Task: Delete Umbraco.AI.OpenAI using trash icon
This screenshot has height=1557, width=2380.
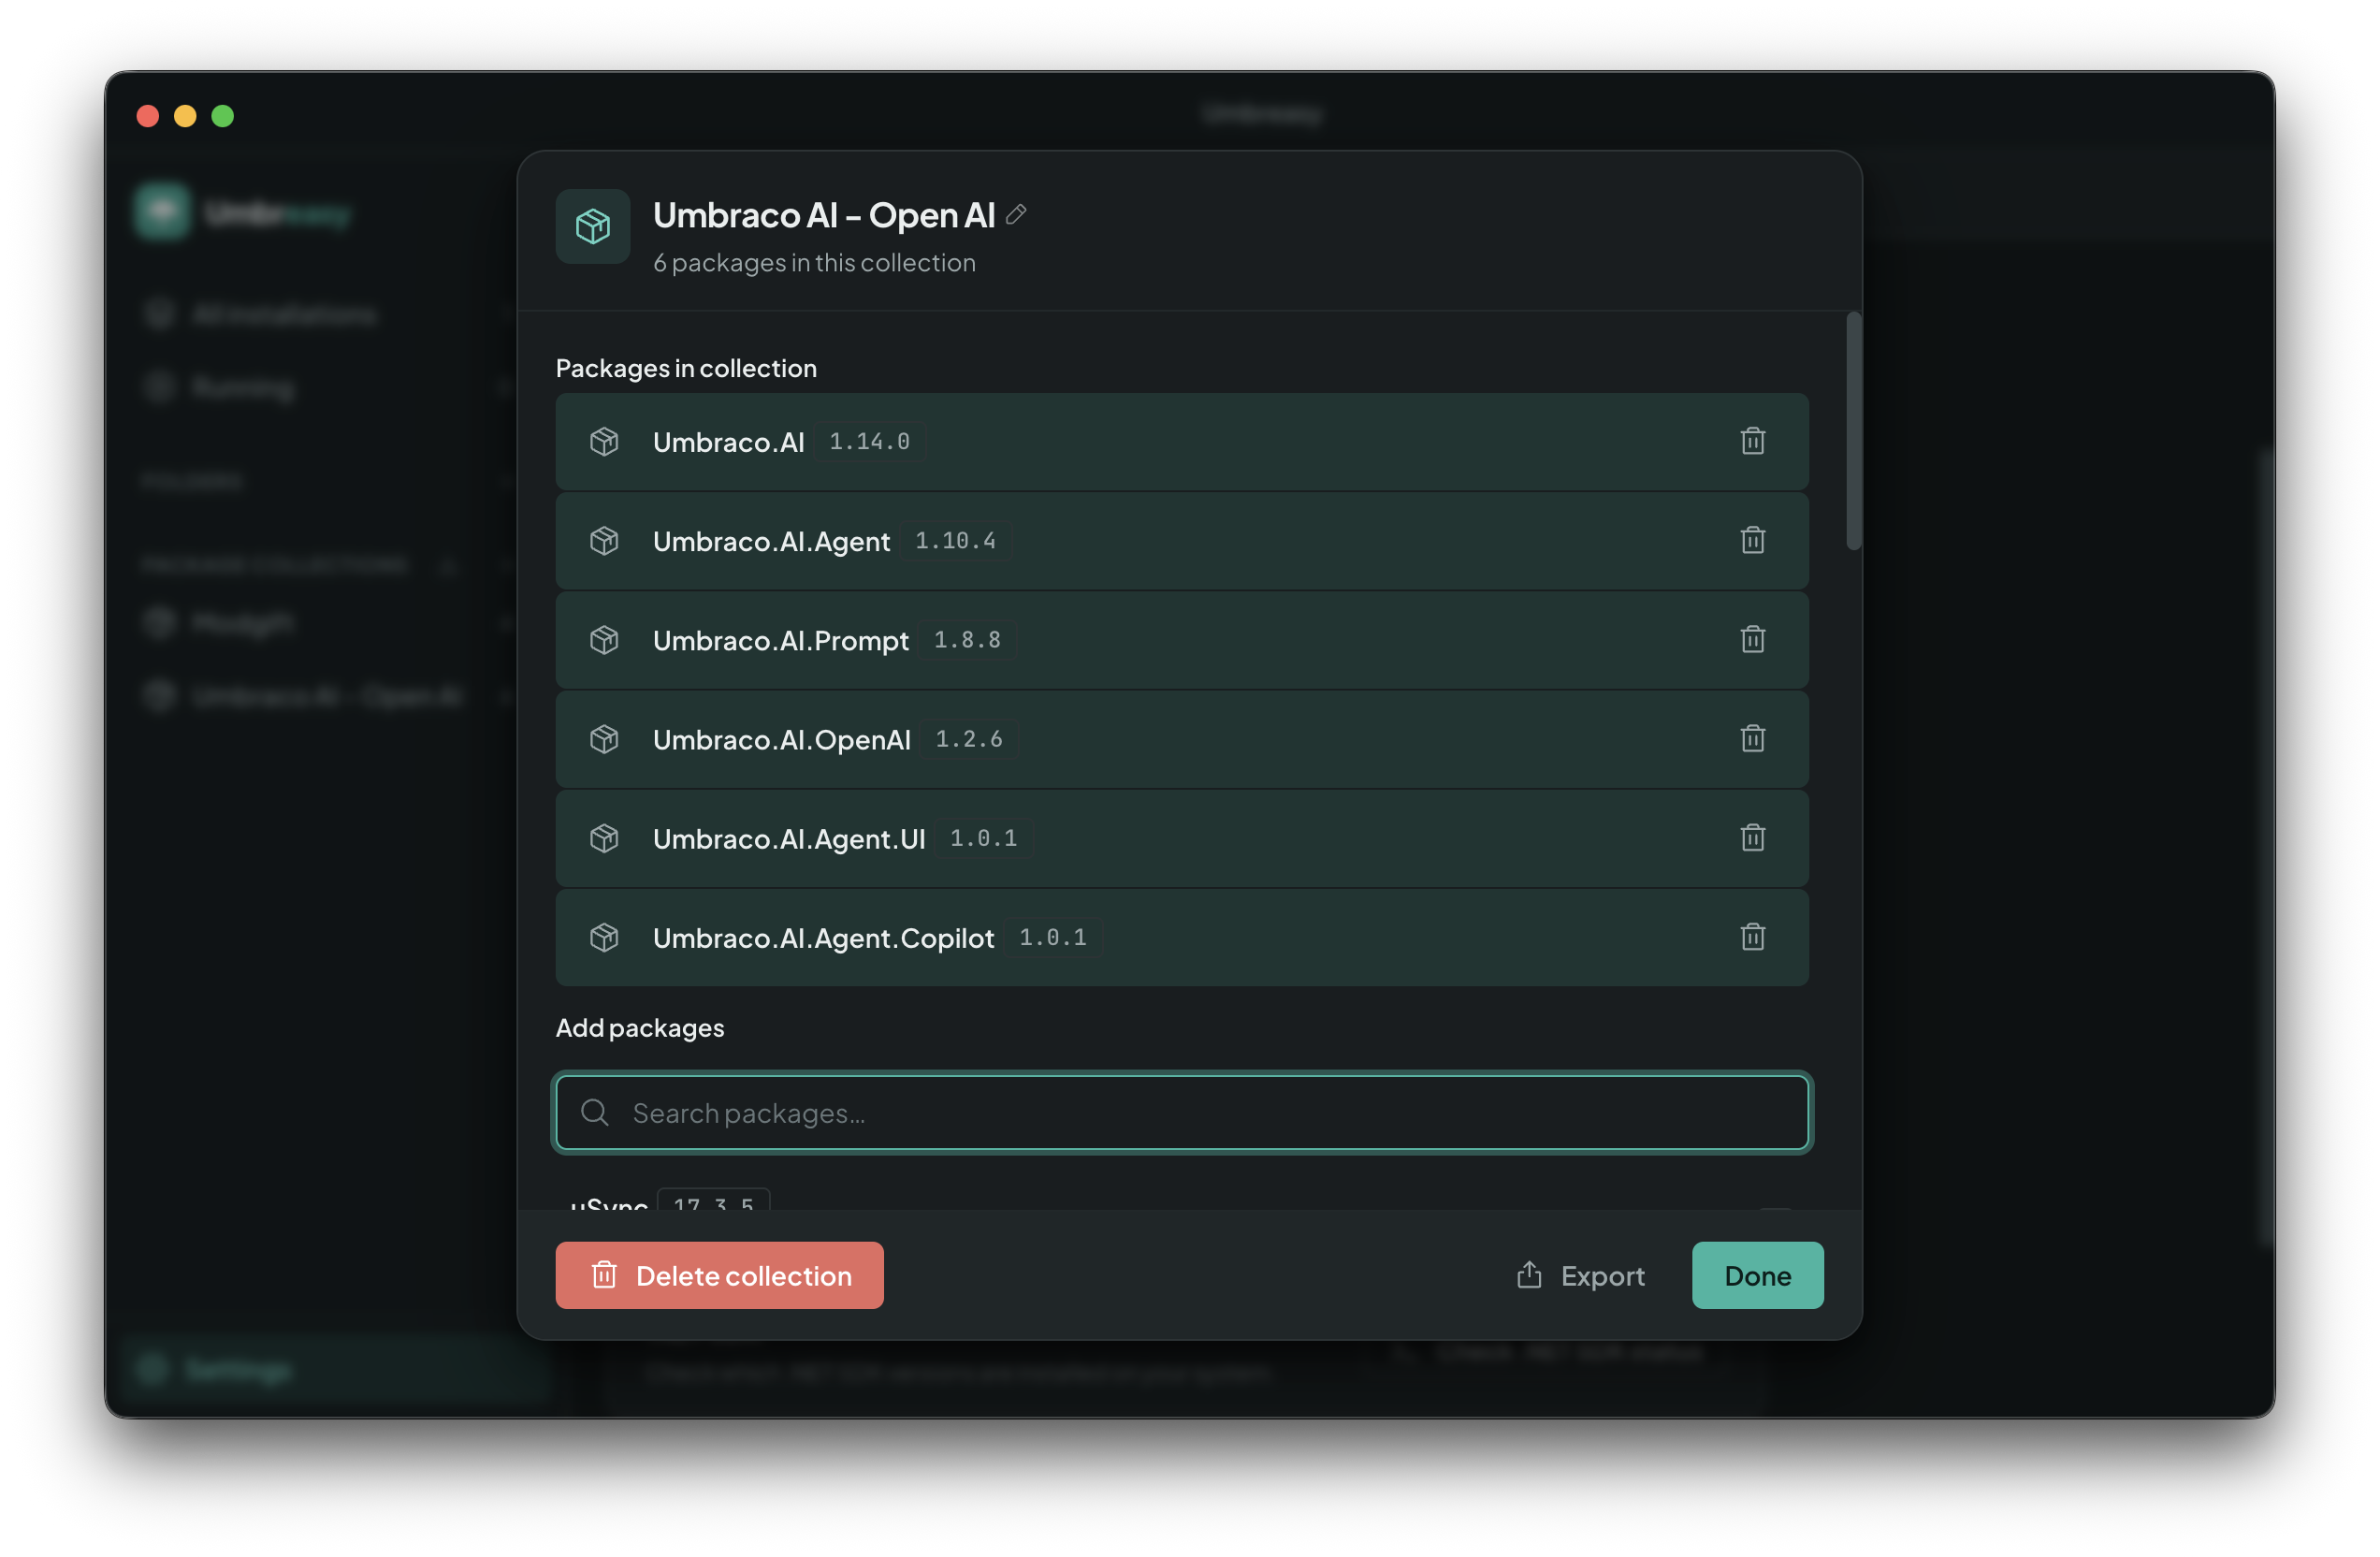Action: click(x=1752, y=738)
